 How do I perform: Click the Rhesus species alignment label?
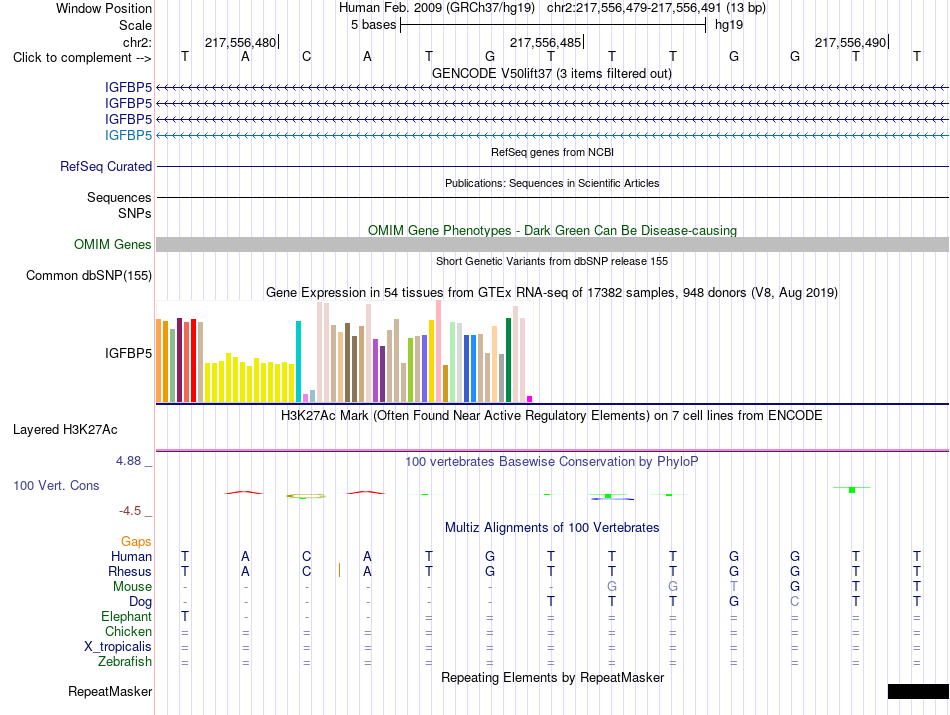click(130, 571)
